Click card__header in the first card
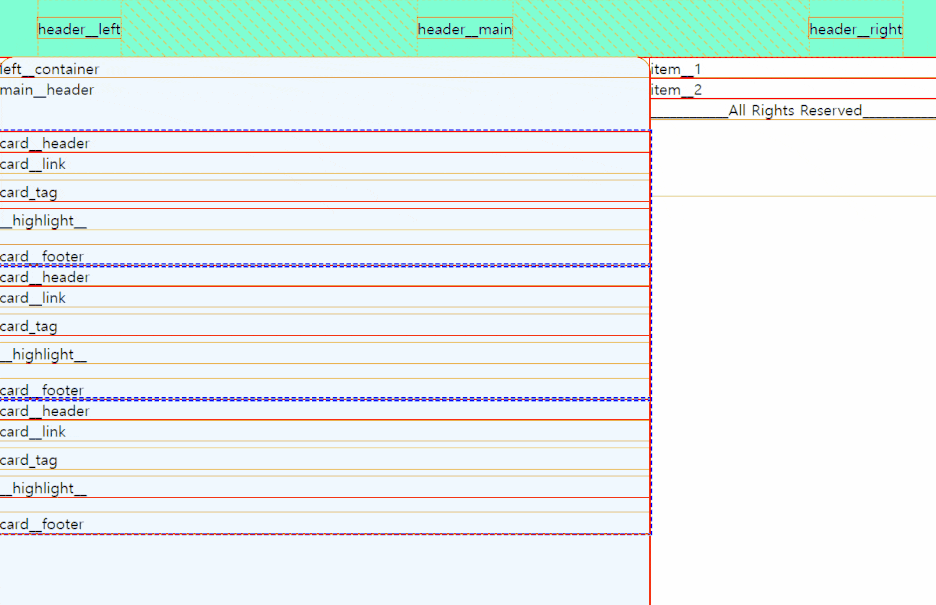Viewport: 936px width, 605px height. (x=325, y=143)
